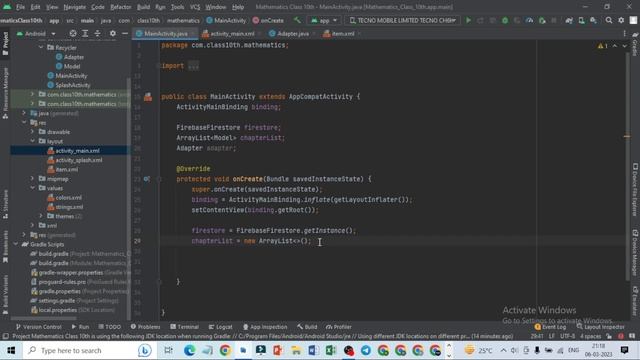
Task: Click the green Debug app bug icon
Action: pos(505,20)
